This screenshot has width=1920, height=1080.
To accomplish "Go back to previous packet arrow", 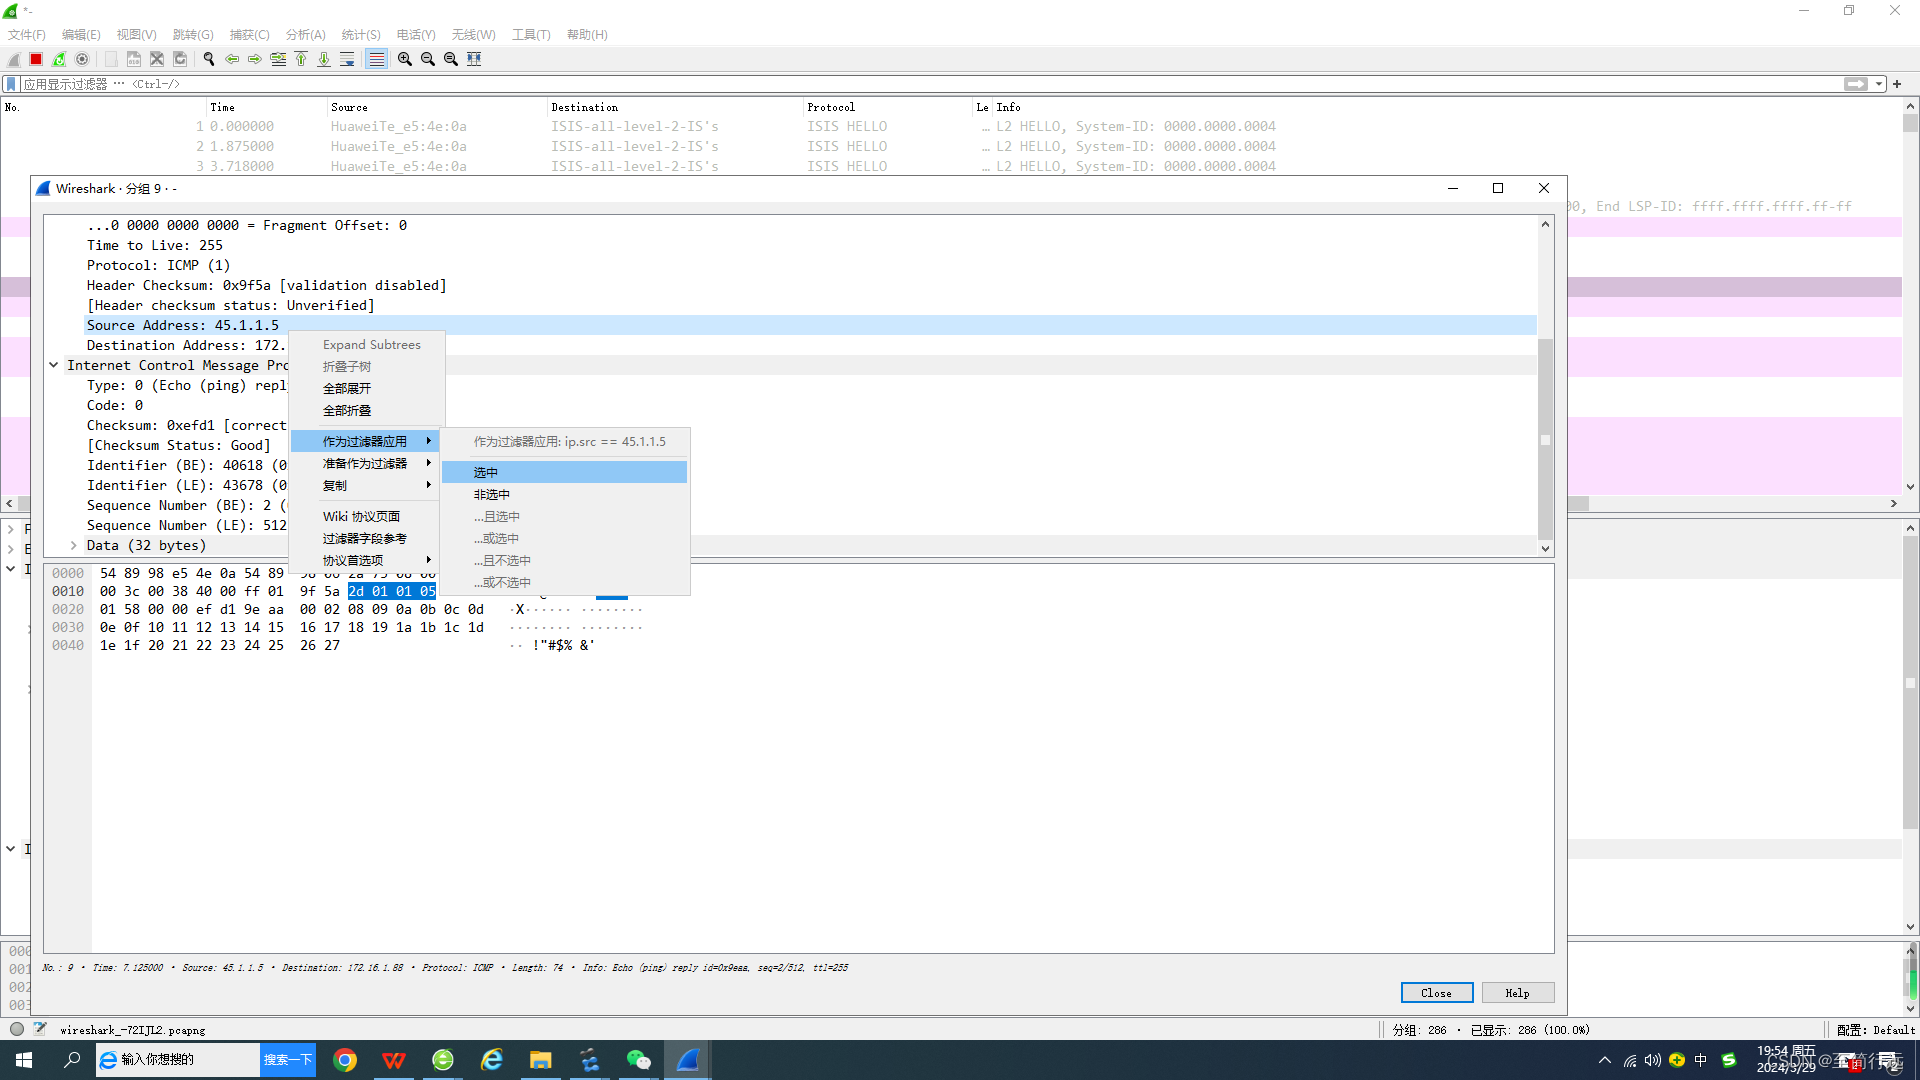I will click(232, 59).
